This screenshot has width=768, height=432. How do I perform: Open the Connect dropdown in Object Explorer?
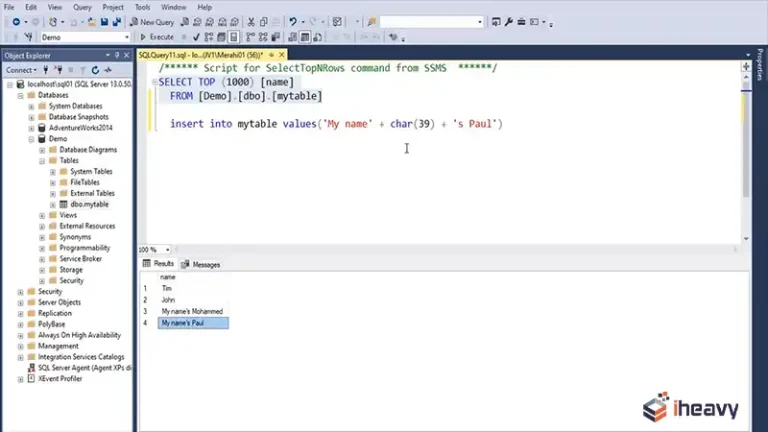pos(22,71)
